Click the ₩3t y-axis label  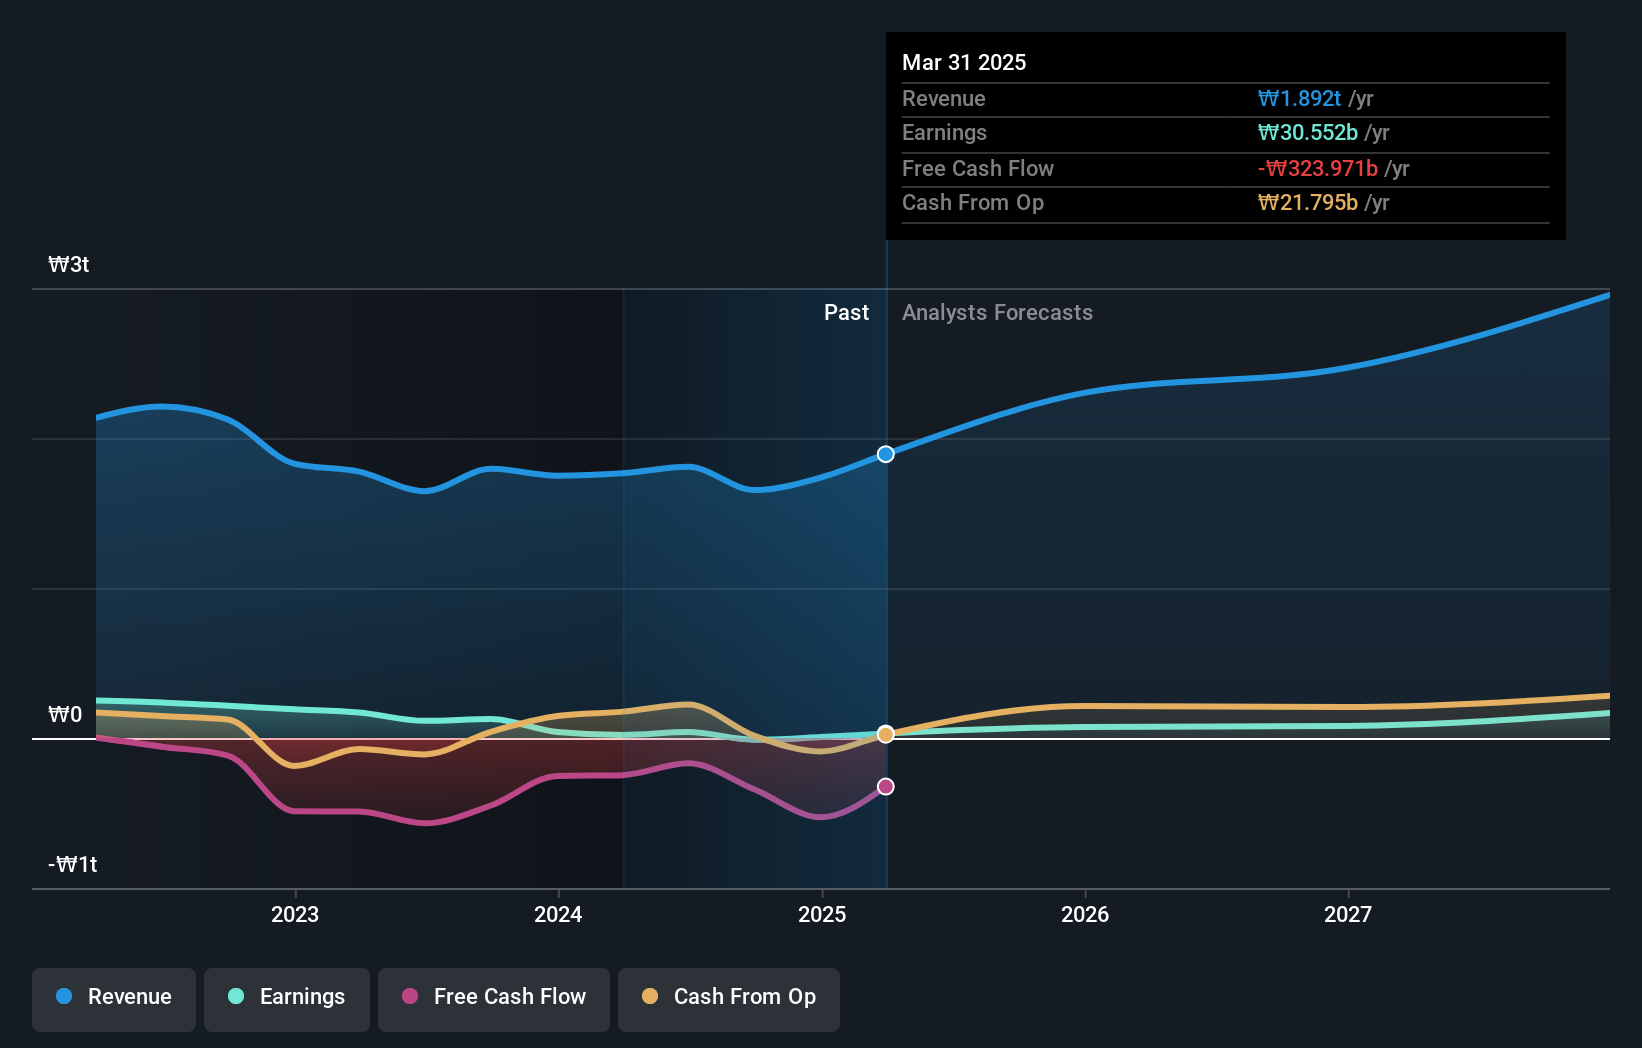point(69,264)
